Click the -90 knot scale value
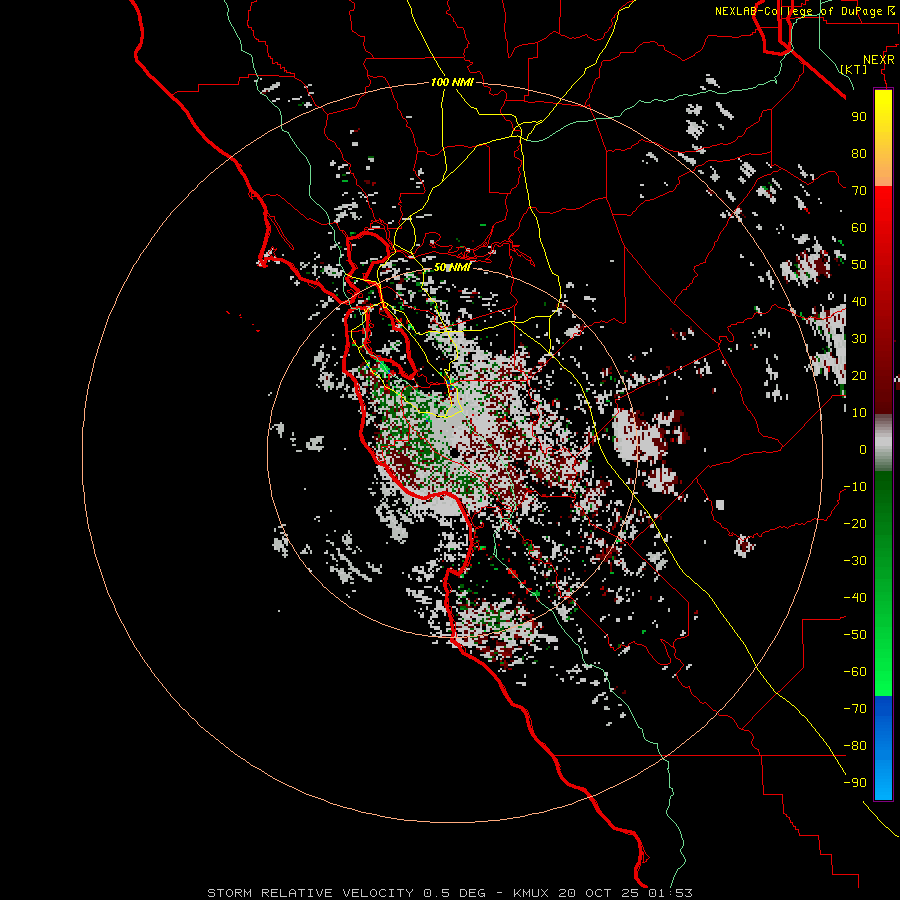This screenshot has width=900, height=900. [x=855, y=783]
